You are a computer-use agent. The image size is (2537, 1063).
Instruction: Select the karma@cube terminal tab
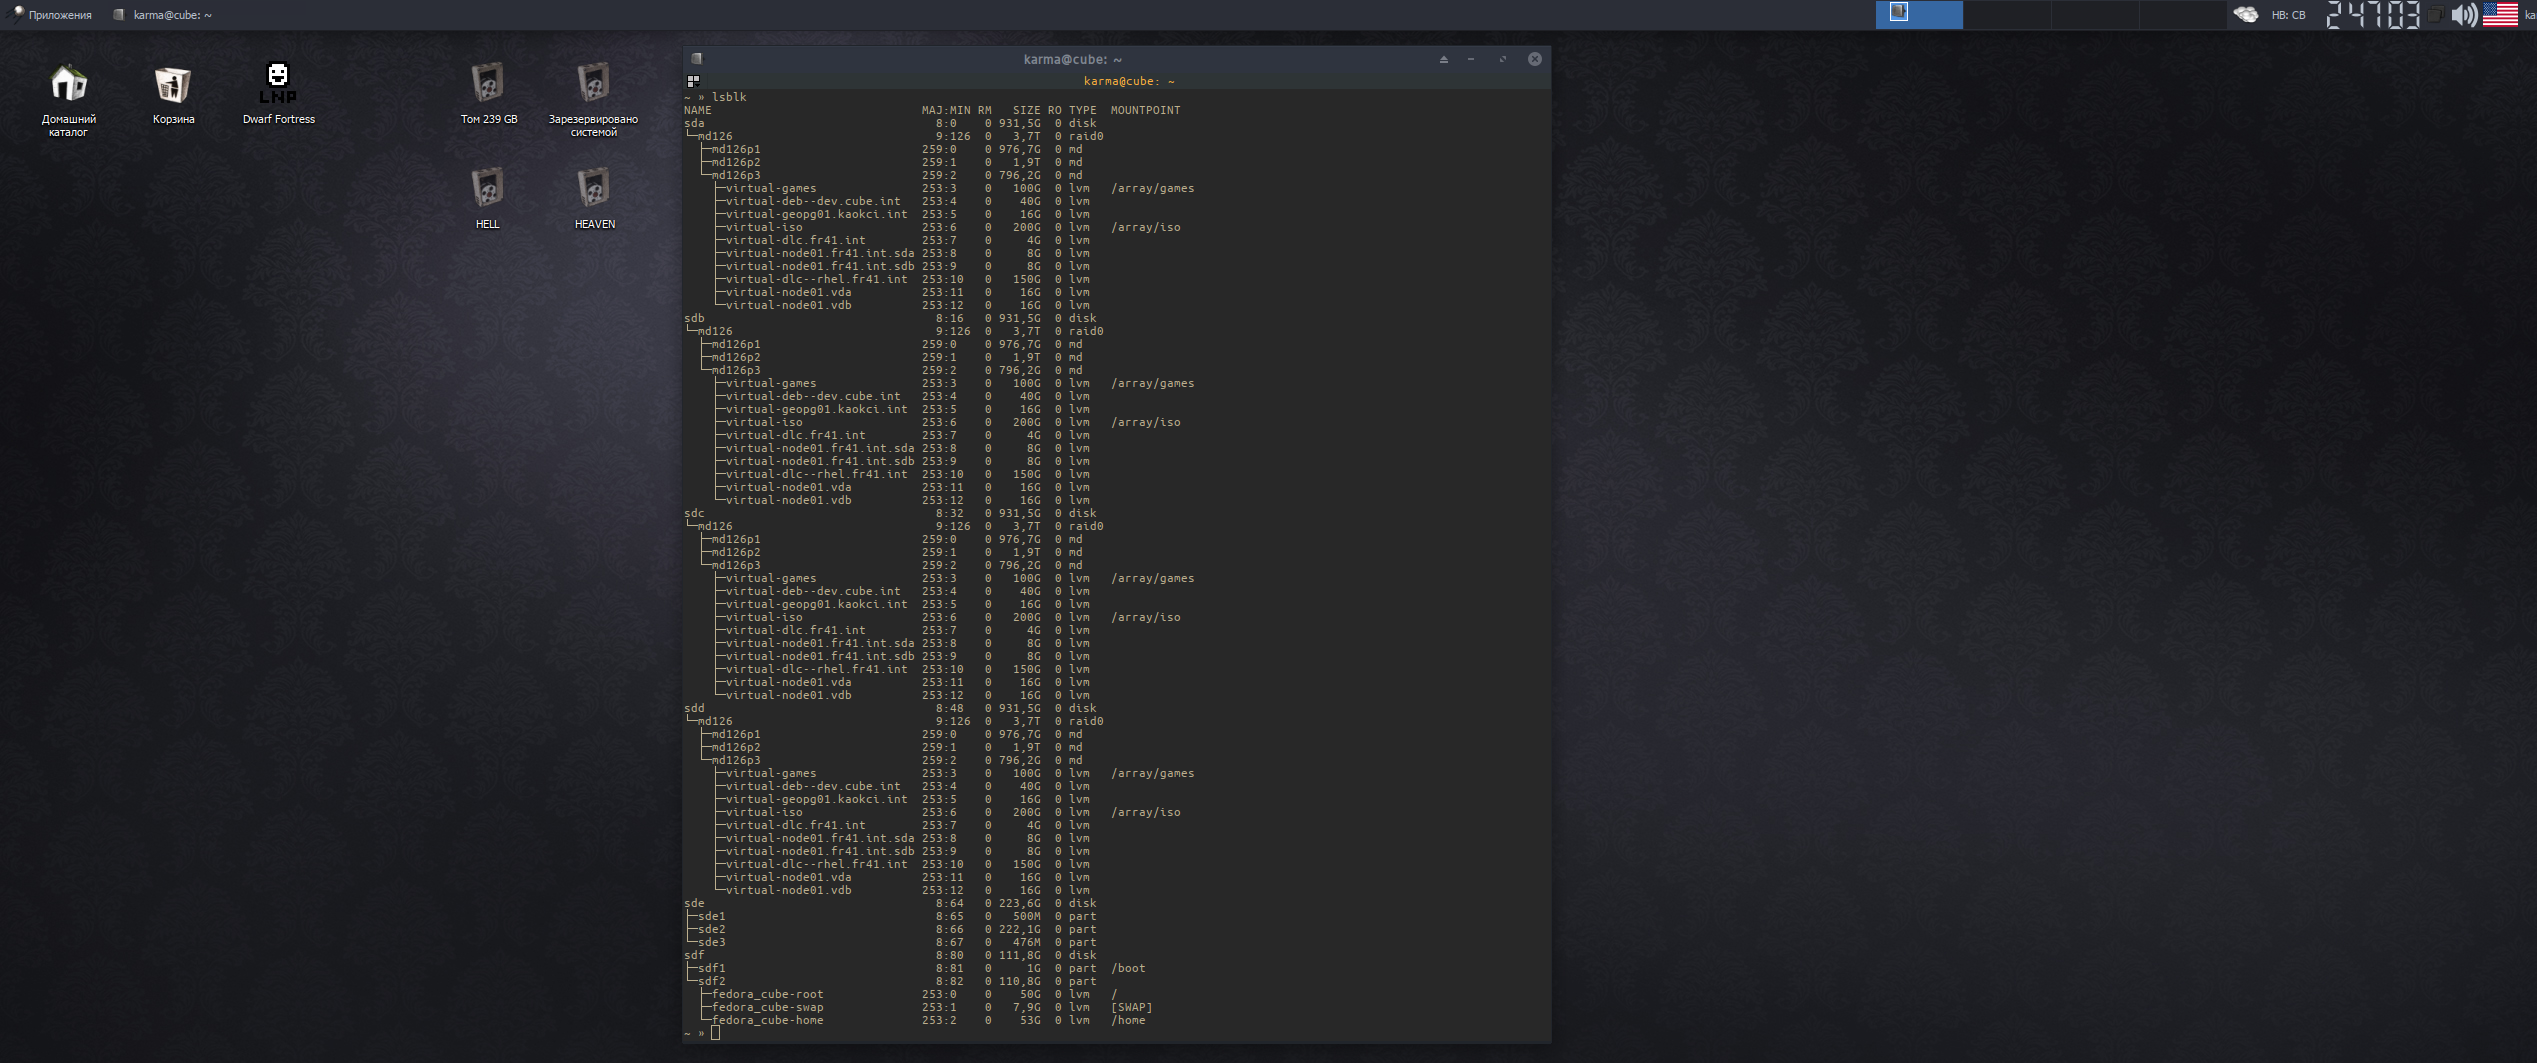click(1128, 81)
